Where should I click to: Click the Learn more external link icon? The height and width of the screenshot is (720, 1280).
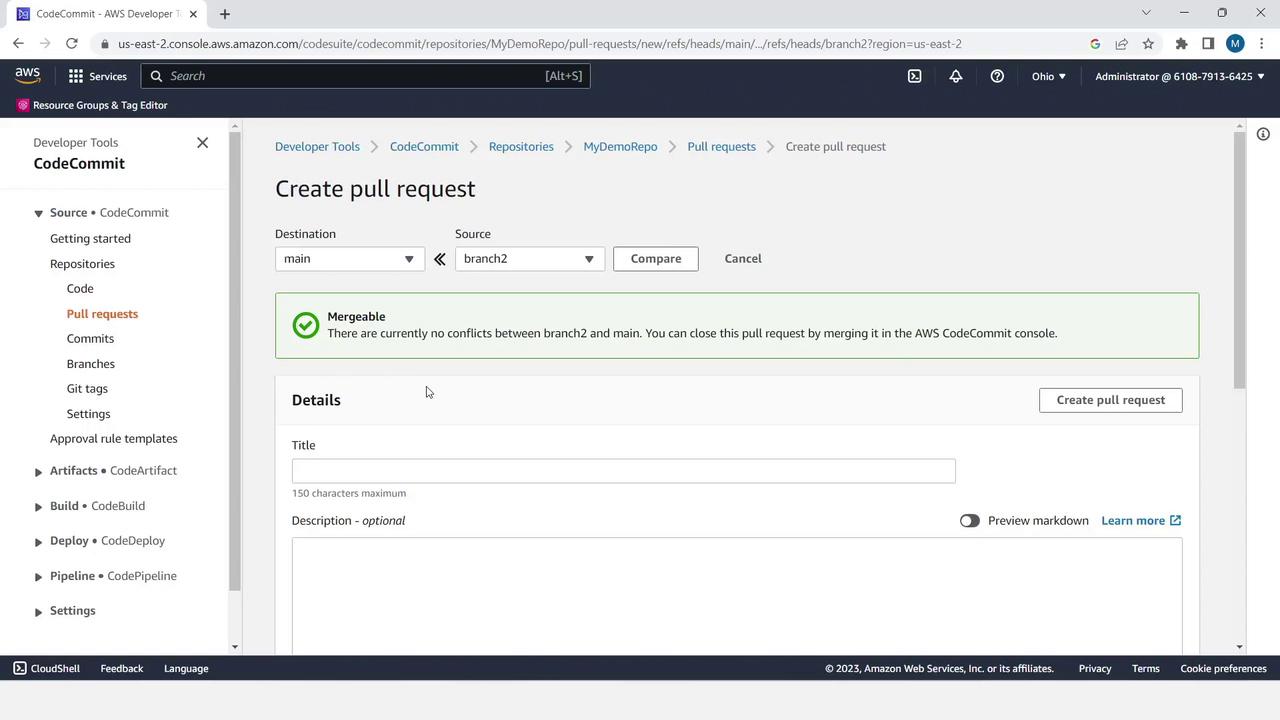pyautogui.click(x=1176, y=521)
